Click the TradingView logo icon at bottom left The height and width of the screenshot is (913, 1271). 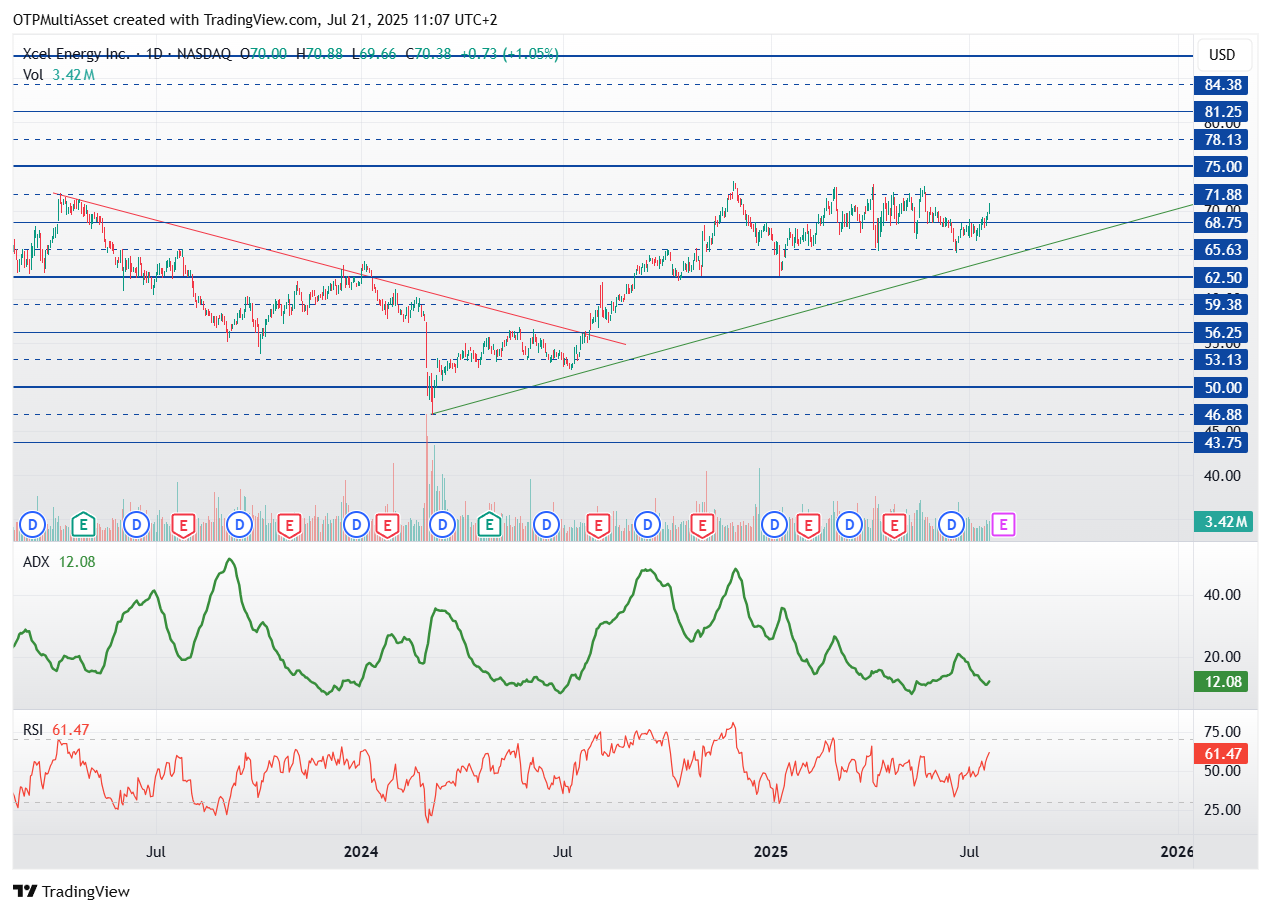(25, 891)
